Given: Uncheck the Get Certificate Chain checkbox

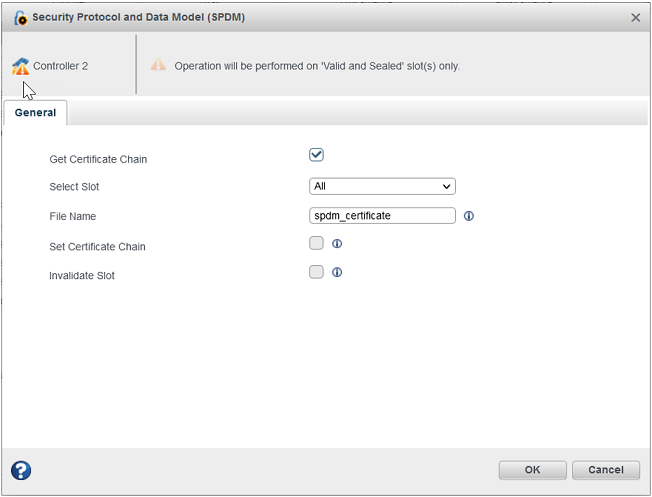Looking at the screenshot, I should (317, 155).
